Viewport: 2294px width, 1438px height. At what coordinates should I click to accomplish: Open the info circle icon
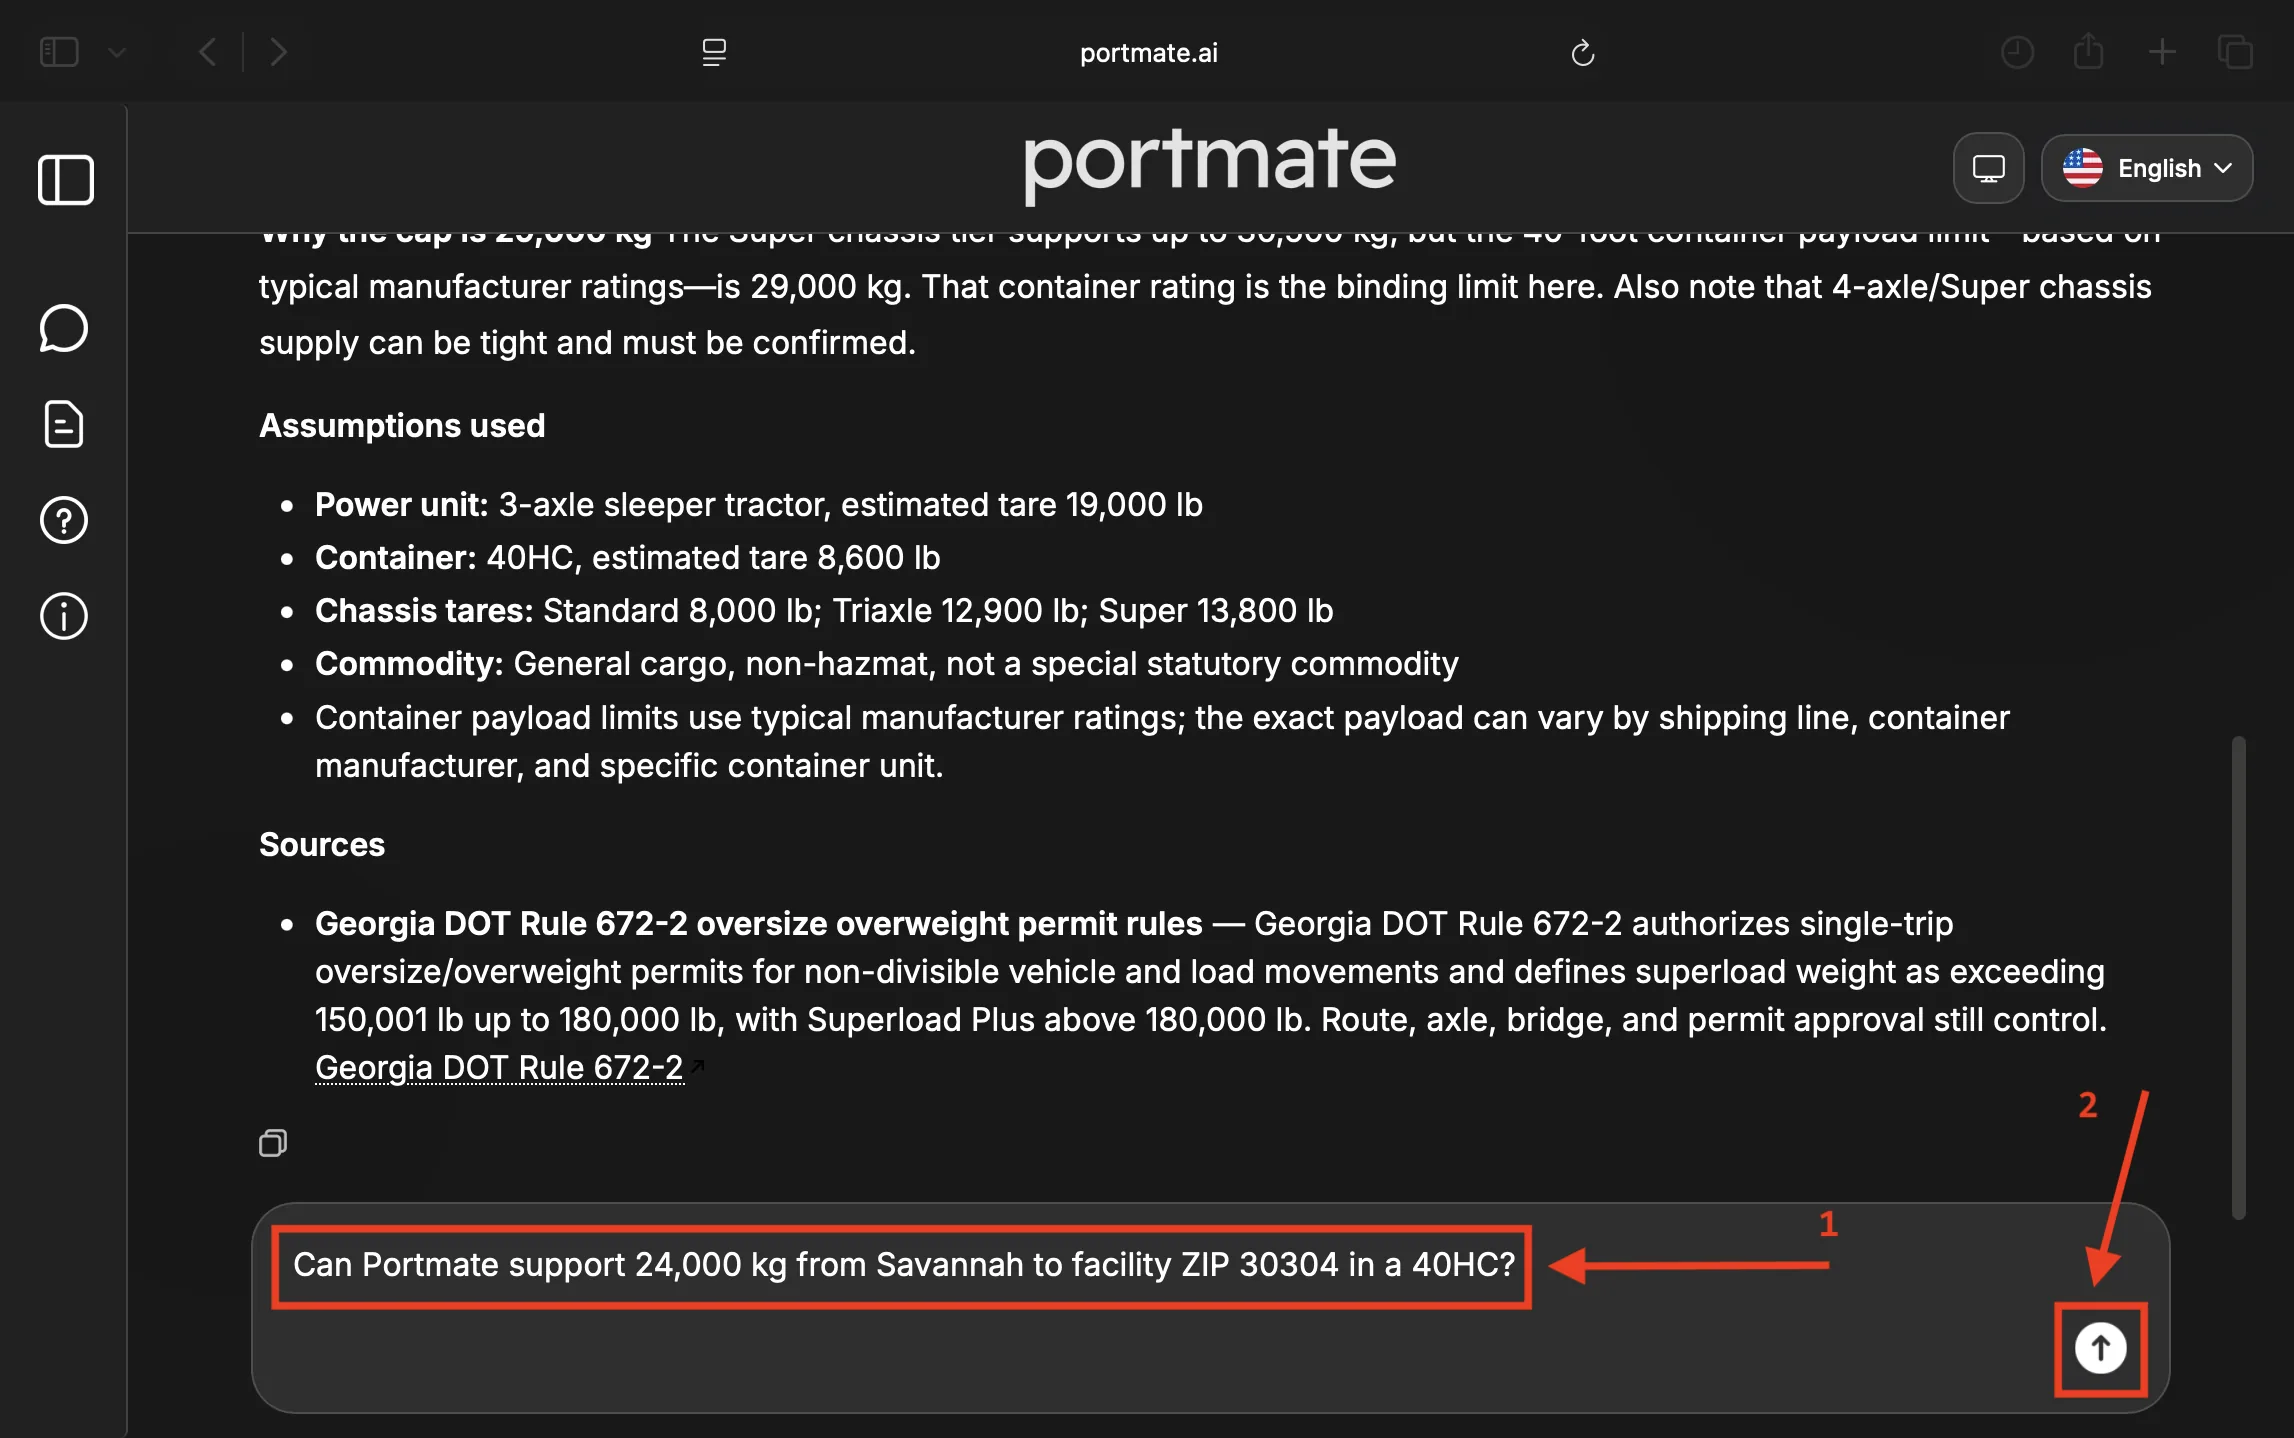64,616
